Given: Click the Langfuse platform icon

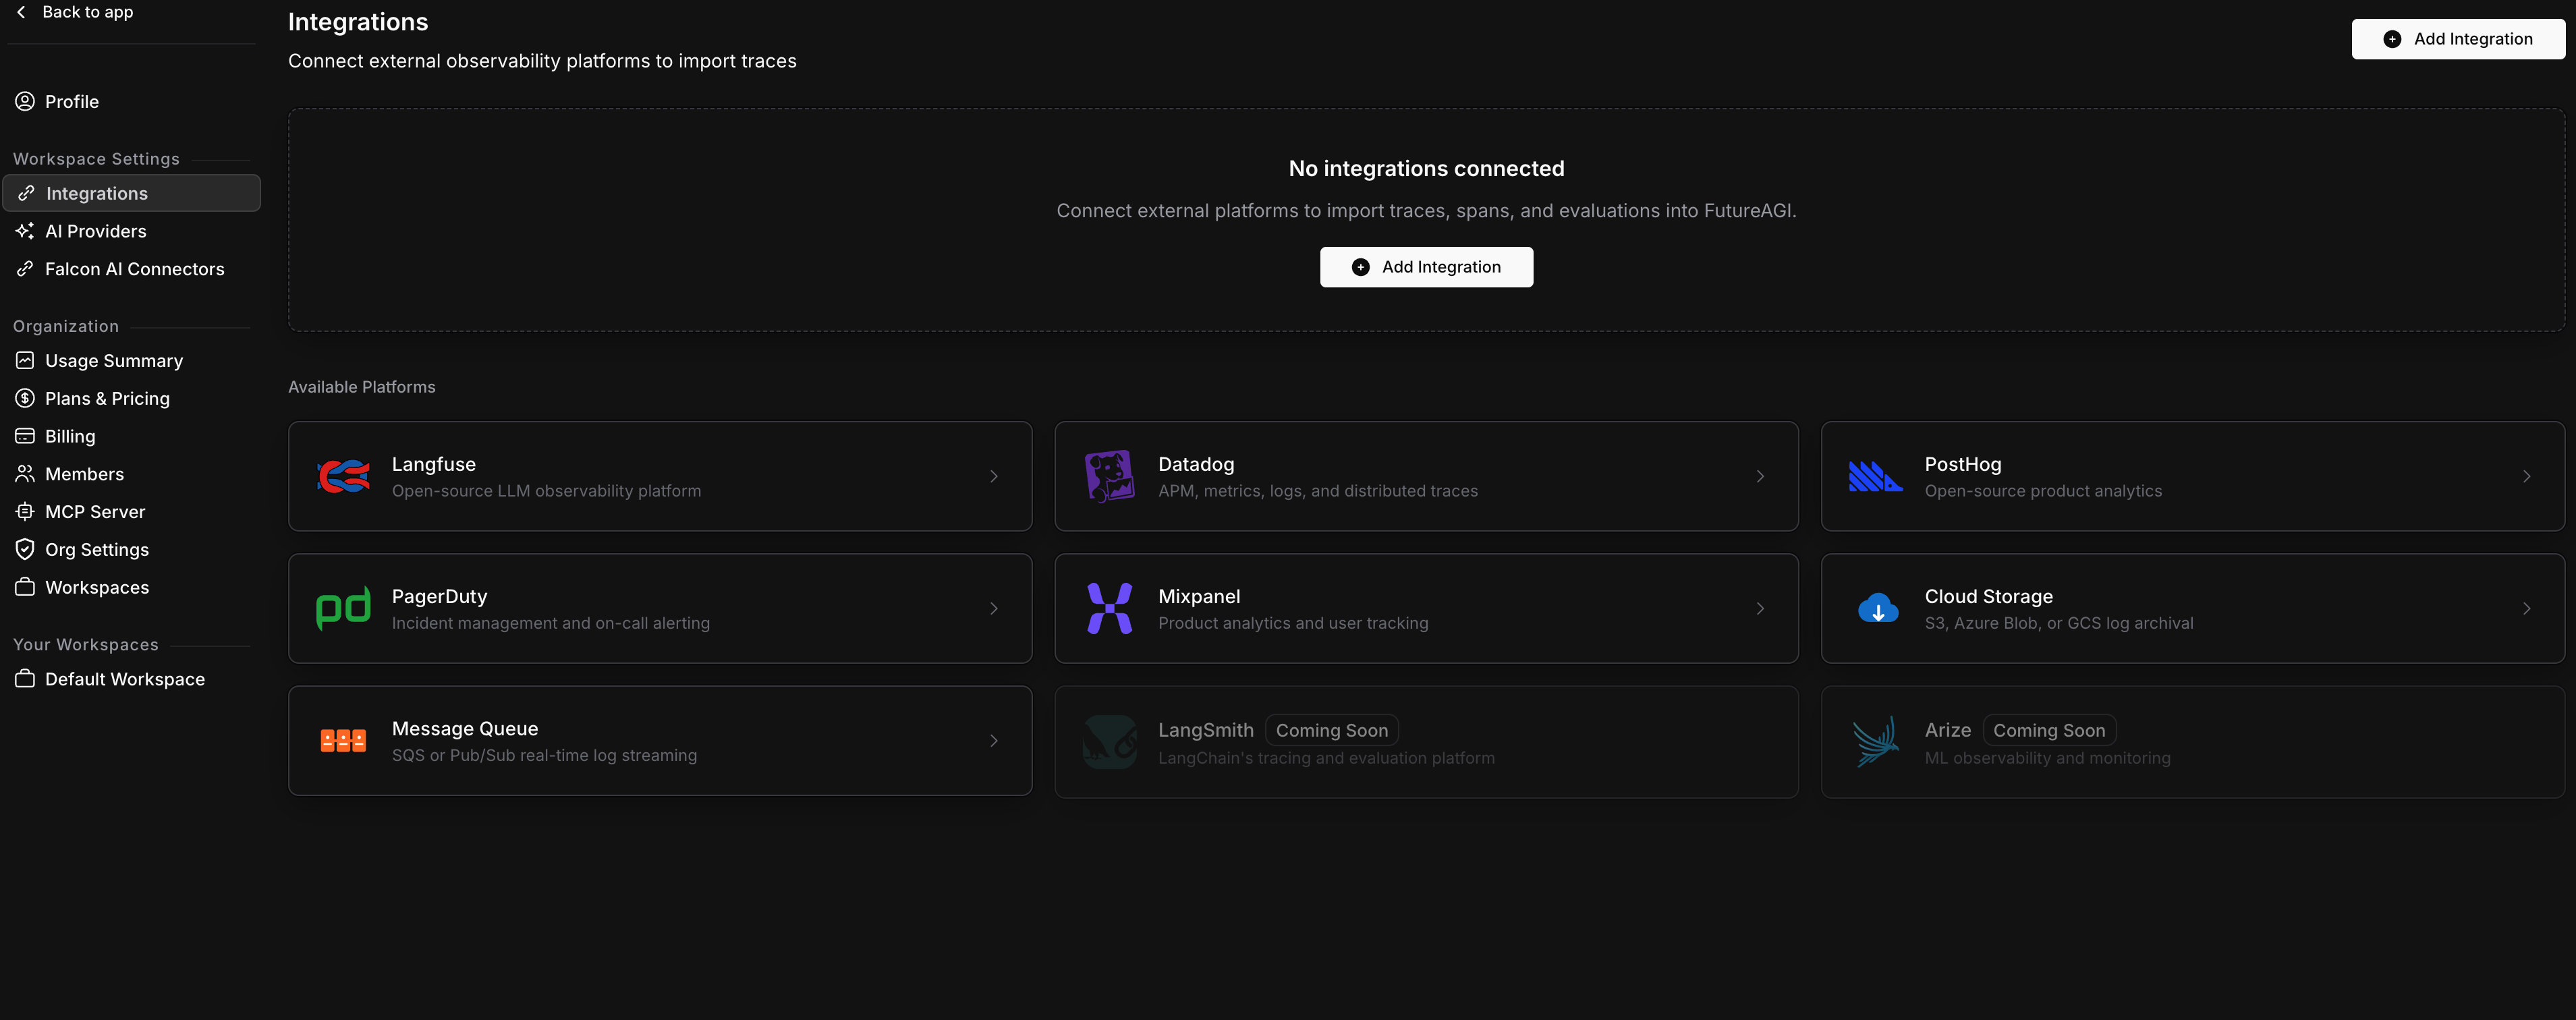Looking at the screenshot, I should (x=343, y=476).
